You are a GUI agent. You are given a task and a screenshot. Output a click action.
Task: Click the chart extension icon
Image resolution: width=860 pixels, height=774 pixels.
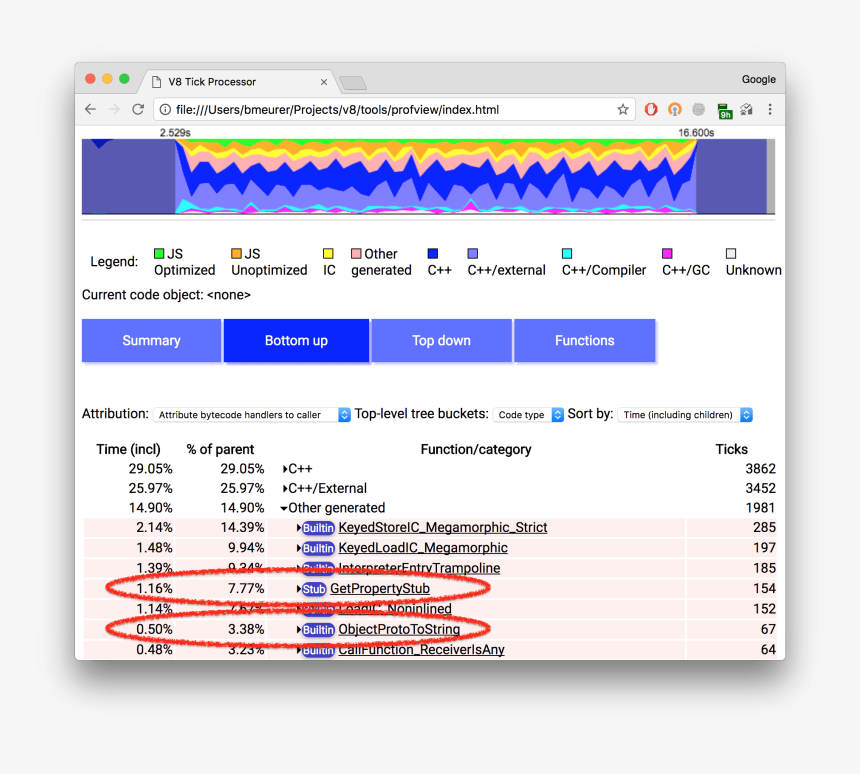coord(746,109)
